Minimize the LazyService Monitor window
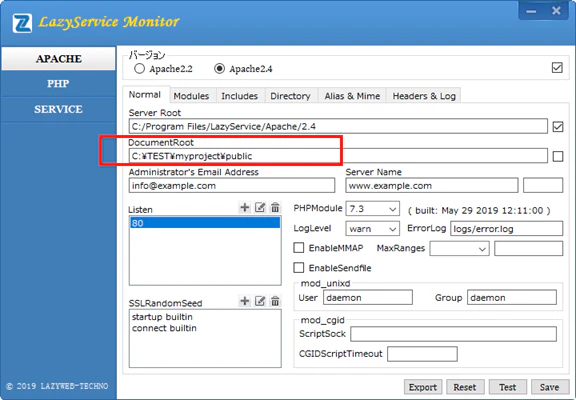This screenshot has height=400, width=576. click(x=531, y=11)
